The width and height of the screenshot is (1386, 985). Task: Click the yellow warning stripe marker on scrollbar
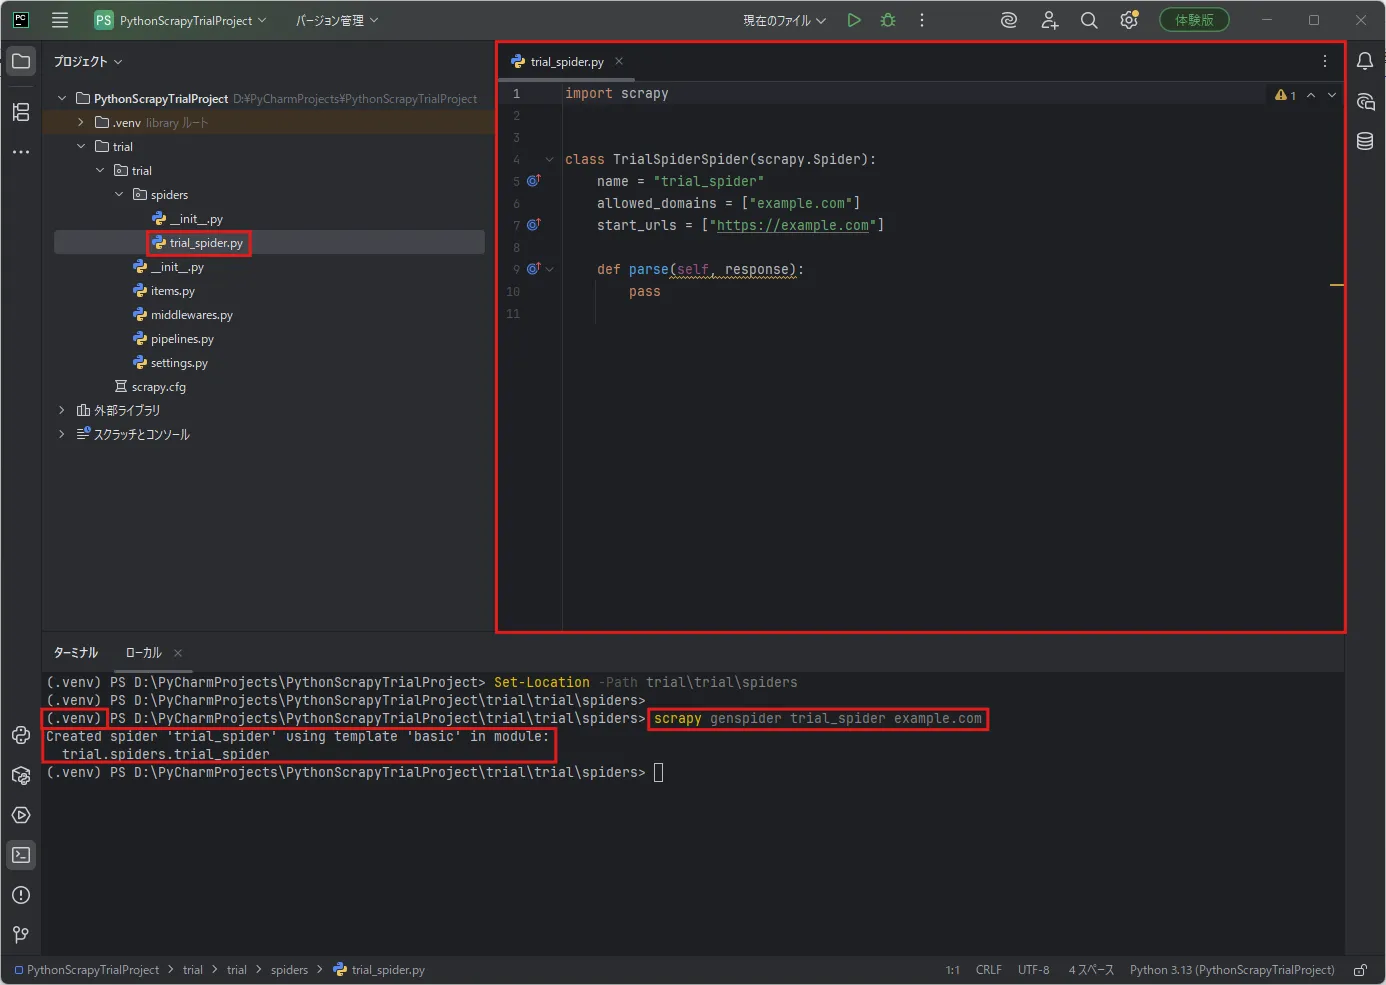1336,285
